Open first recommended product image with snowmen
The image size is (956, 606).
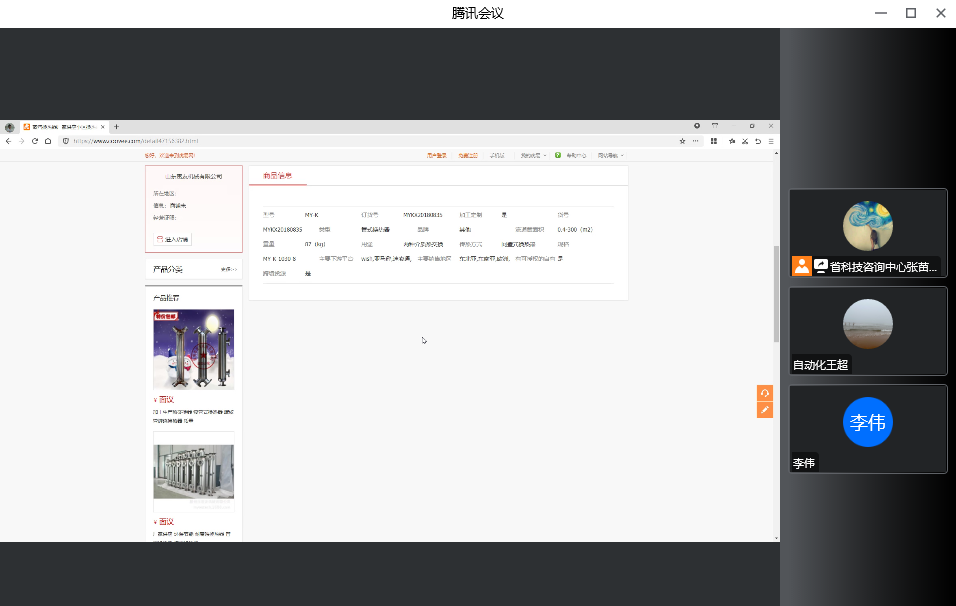193,349
